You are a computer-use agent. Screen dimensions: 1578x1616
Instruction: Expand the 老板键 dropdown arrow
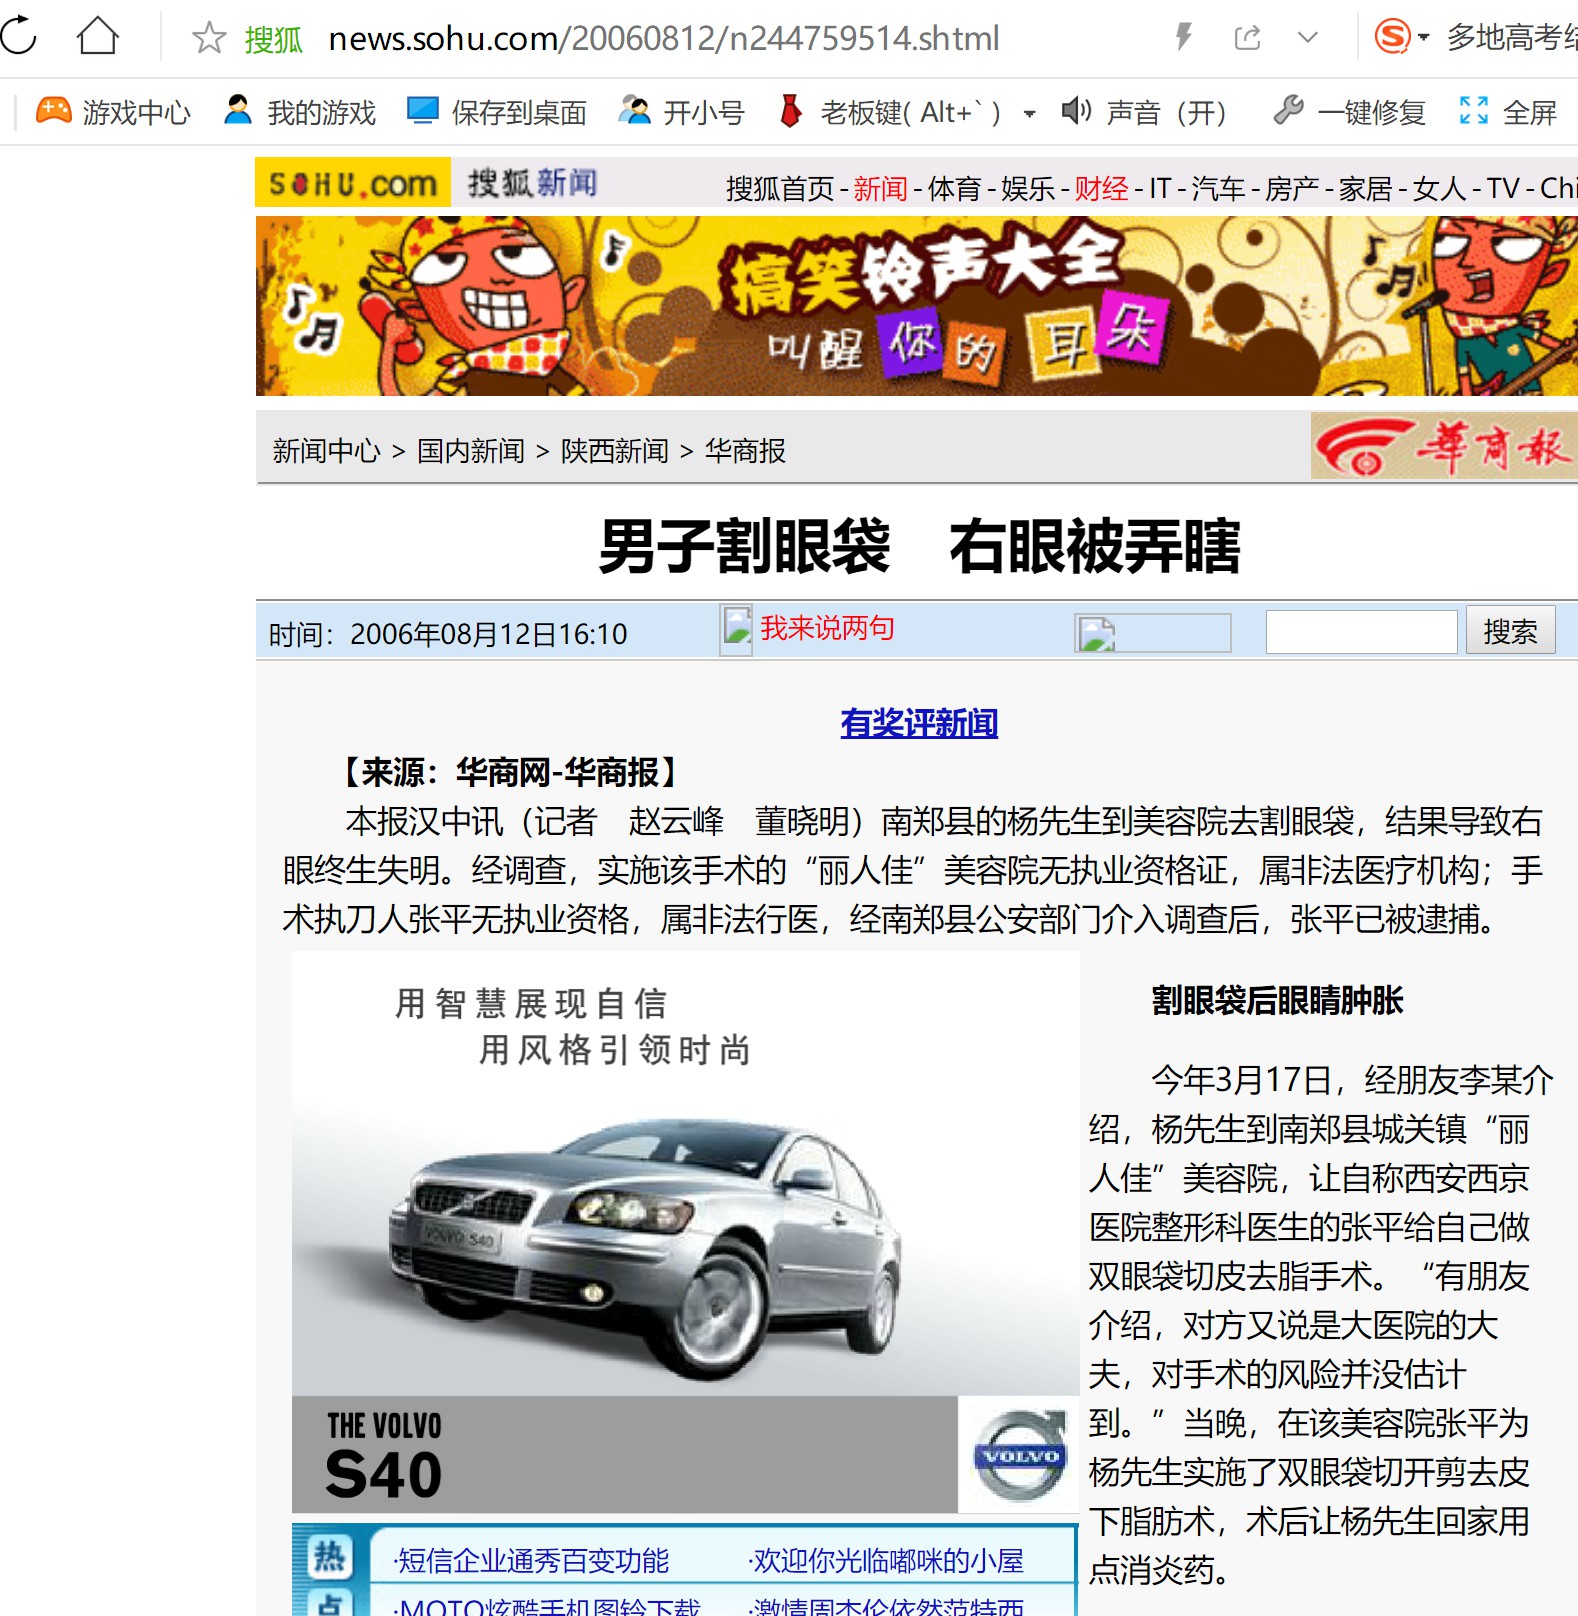[1029, 113]
